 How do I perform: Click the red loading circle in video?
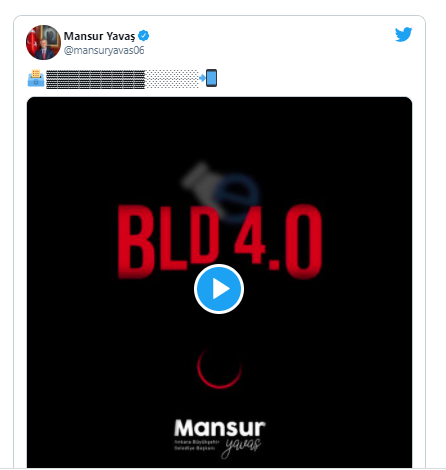coord(219,368)
